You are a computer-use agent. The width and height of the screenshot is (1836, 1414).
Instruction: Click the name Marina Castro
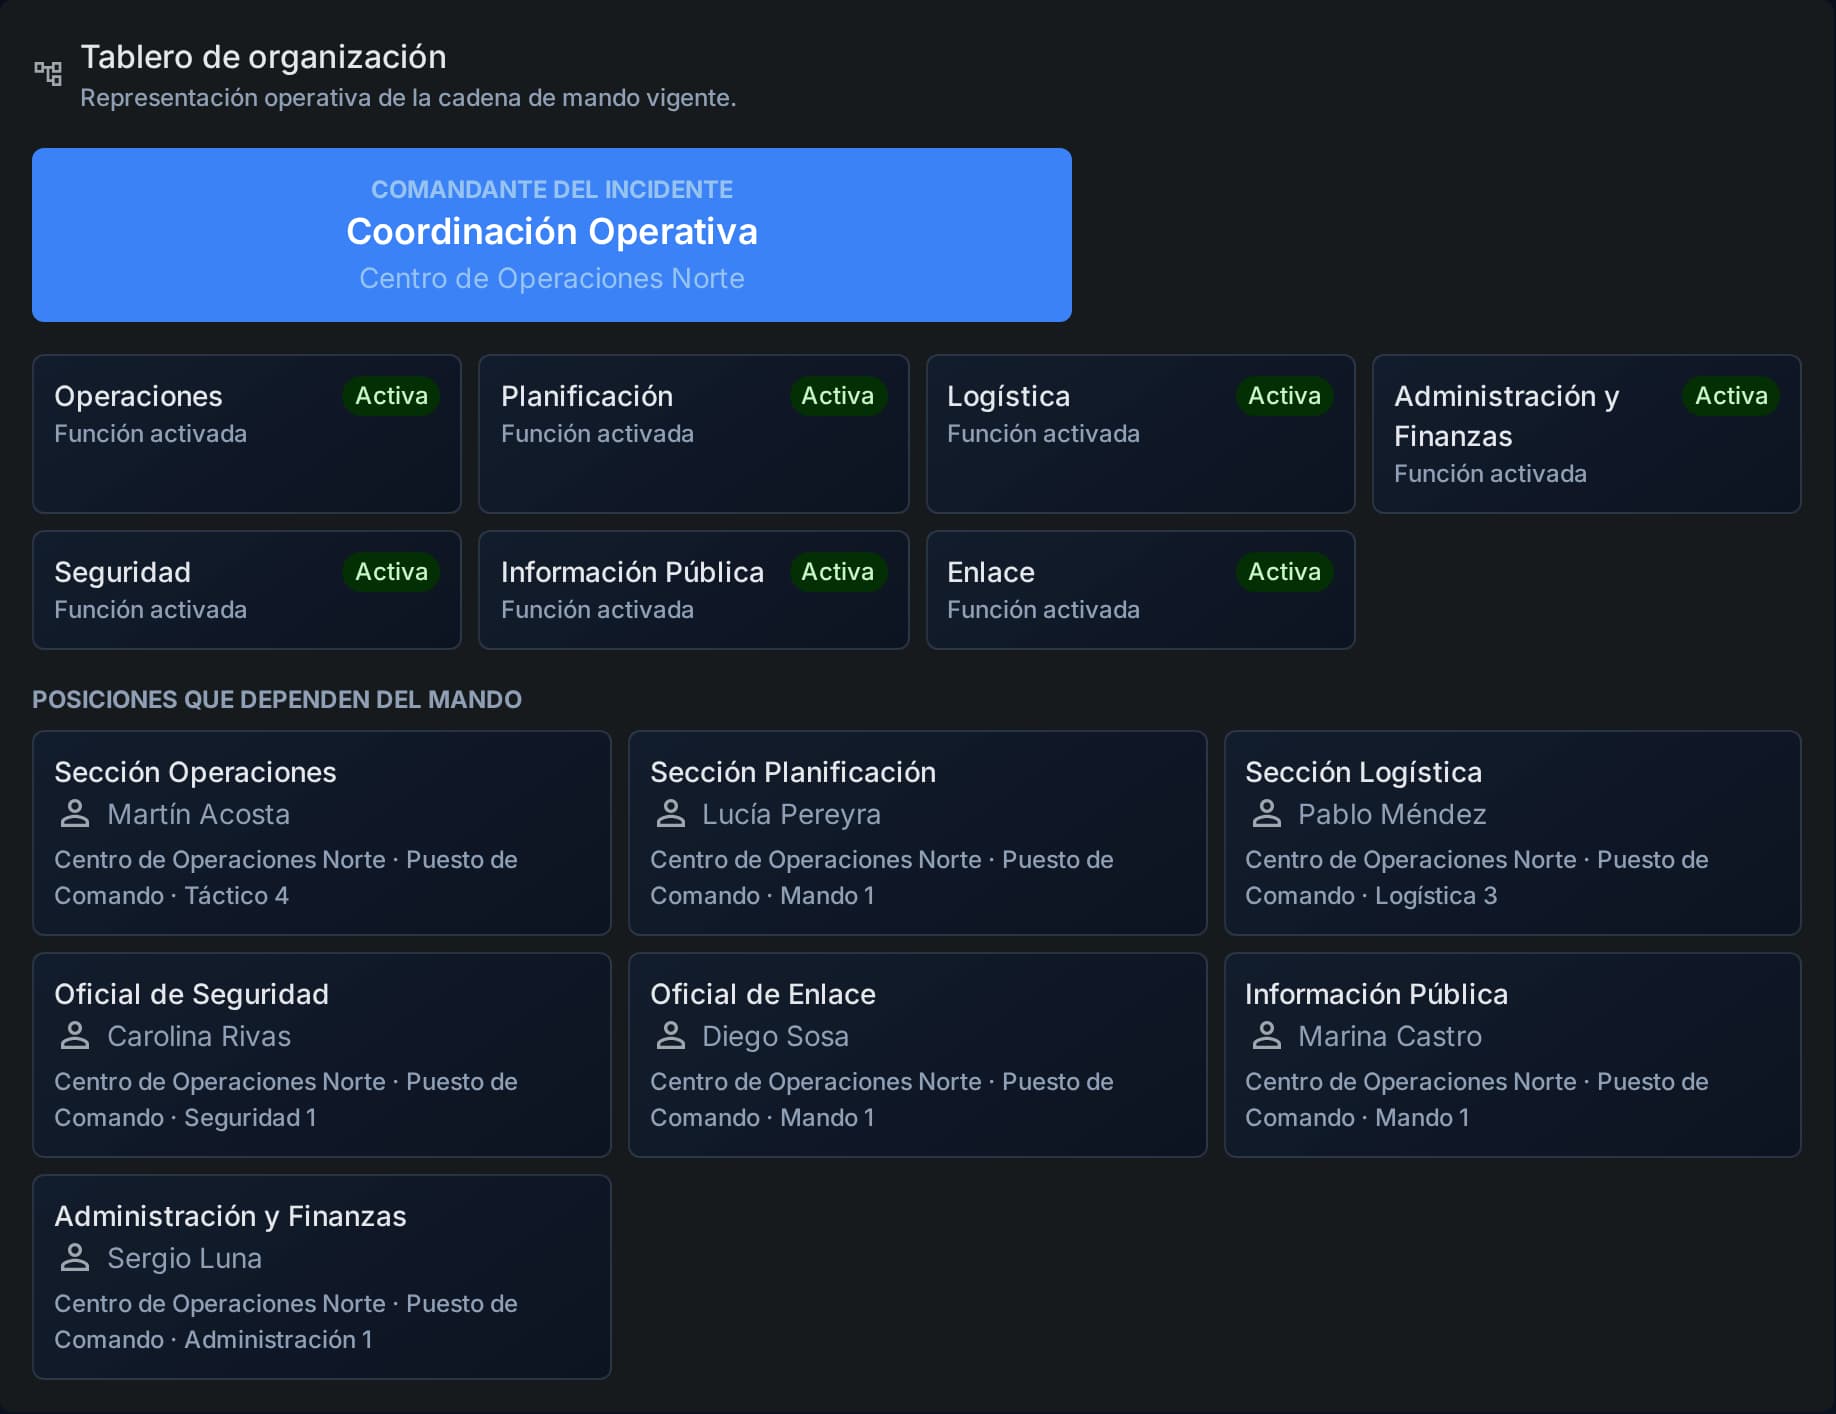[x=1390, y=1036]
